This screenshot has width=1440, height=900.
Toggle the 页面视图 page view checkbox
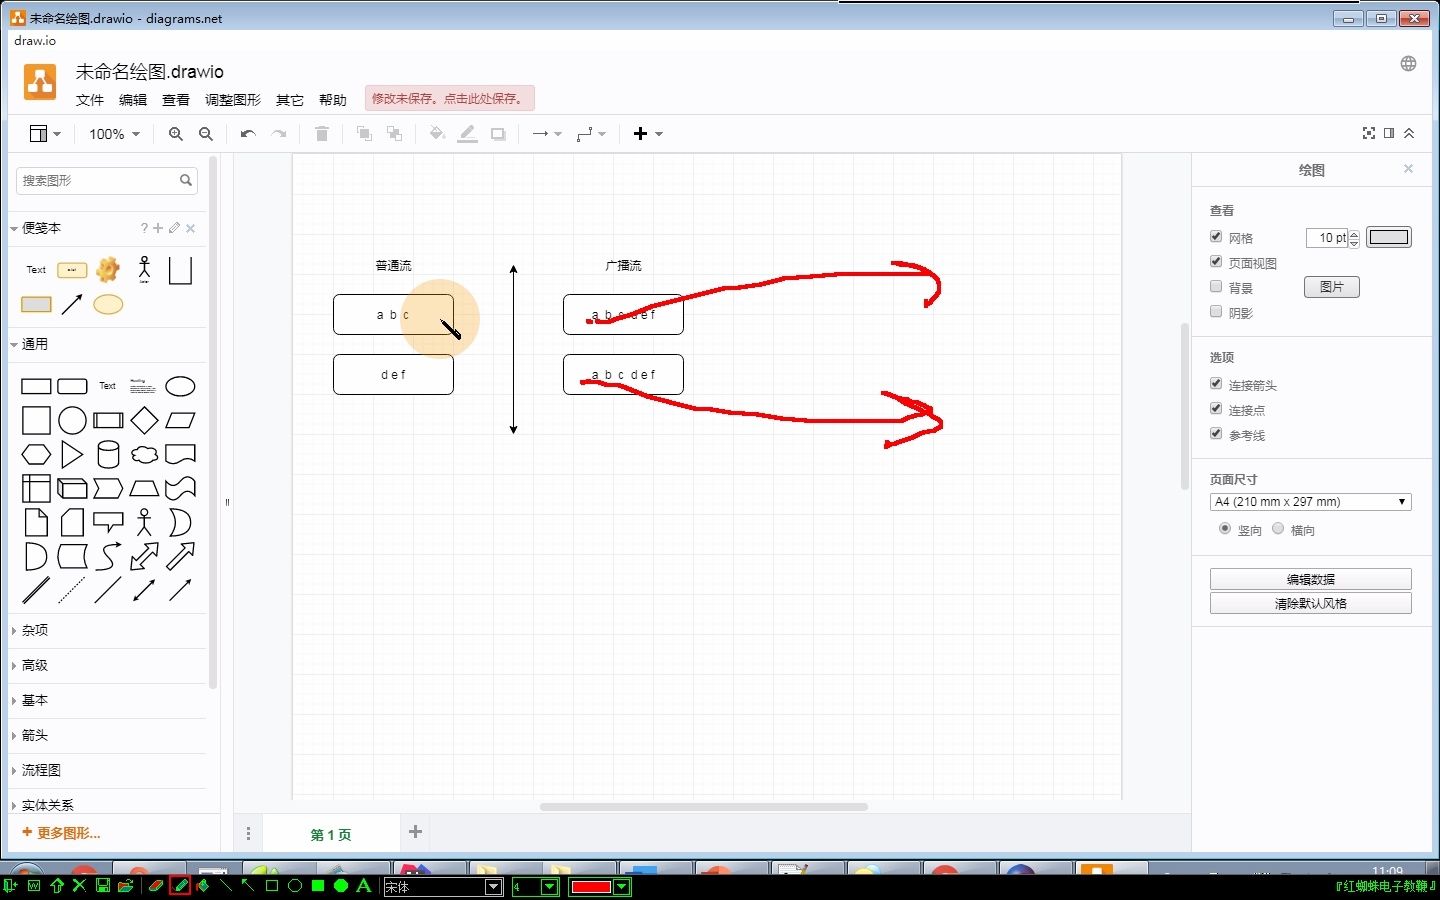pos(1216,262)
